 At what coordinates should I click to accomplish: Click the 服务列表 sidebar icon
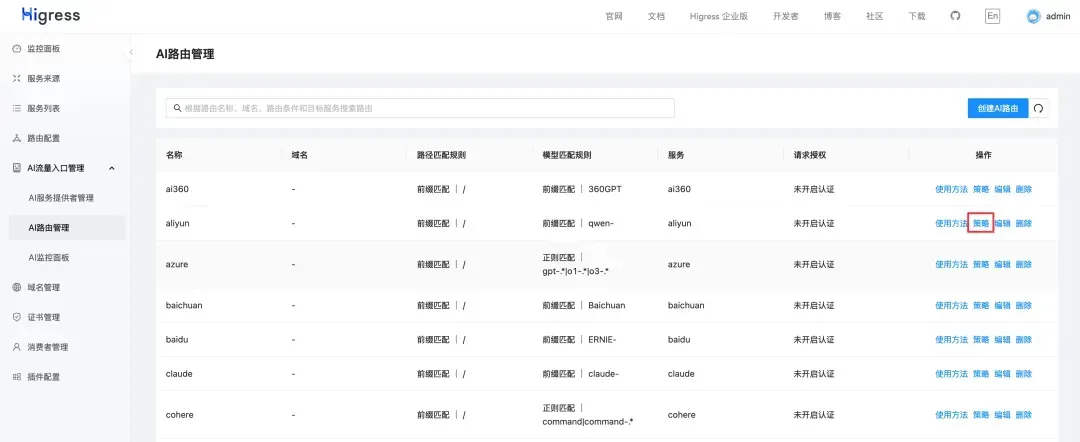click(x=17, y=109)
